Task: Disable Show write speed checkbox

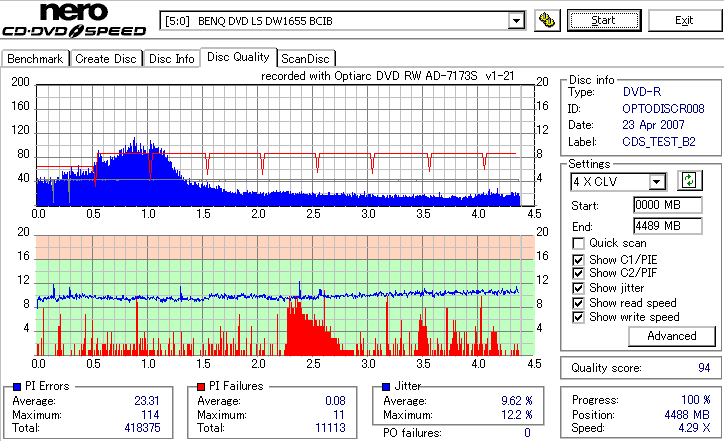Action: [x=578, y=317]
